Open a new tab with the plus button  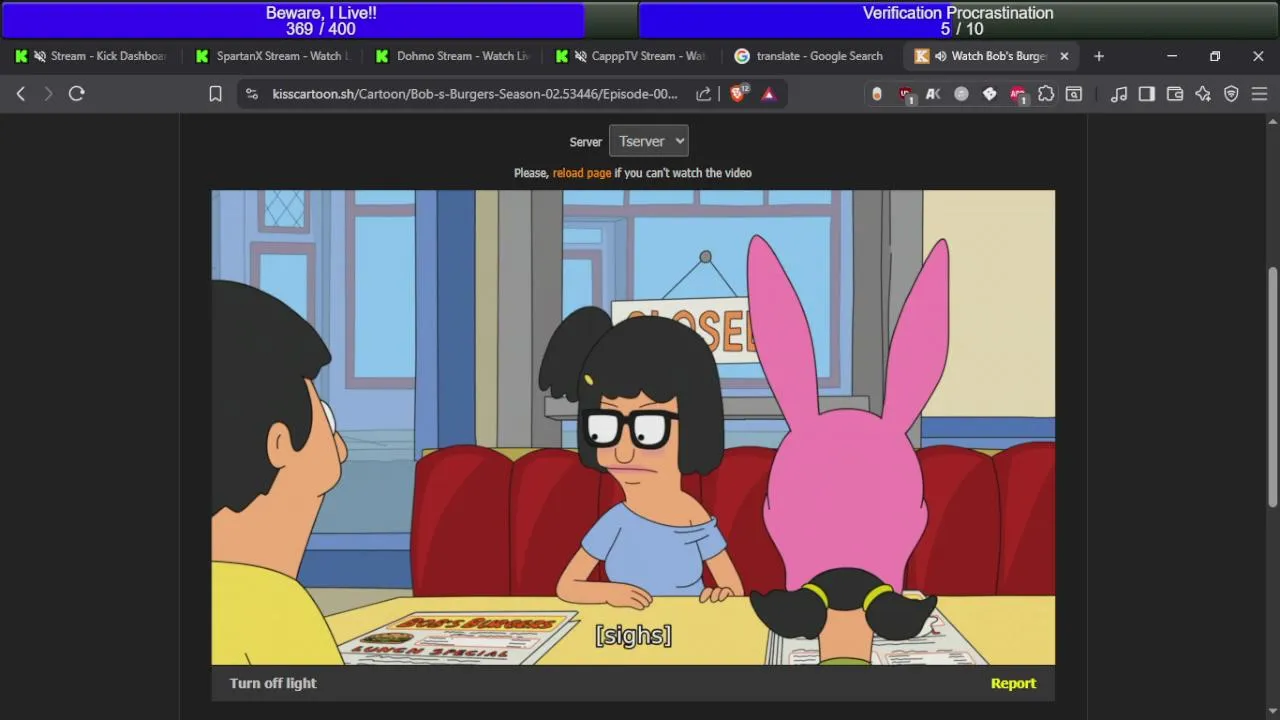click(1099, 56)
